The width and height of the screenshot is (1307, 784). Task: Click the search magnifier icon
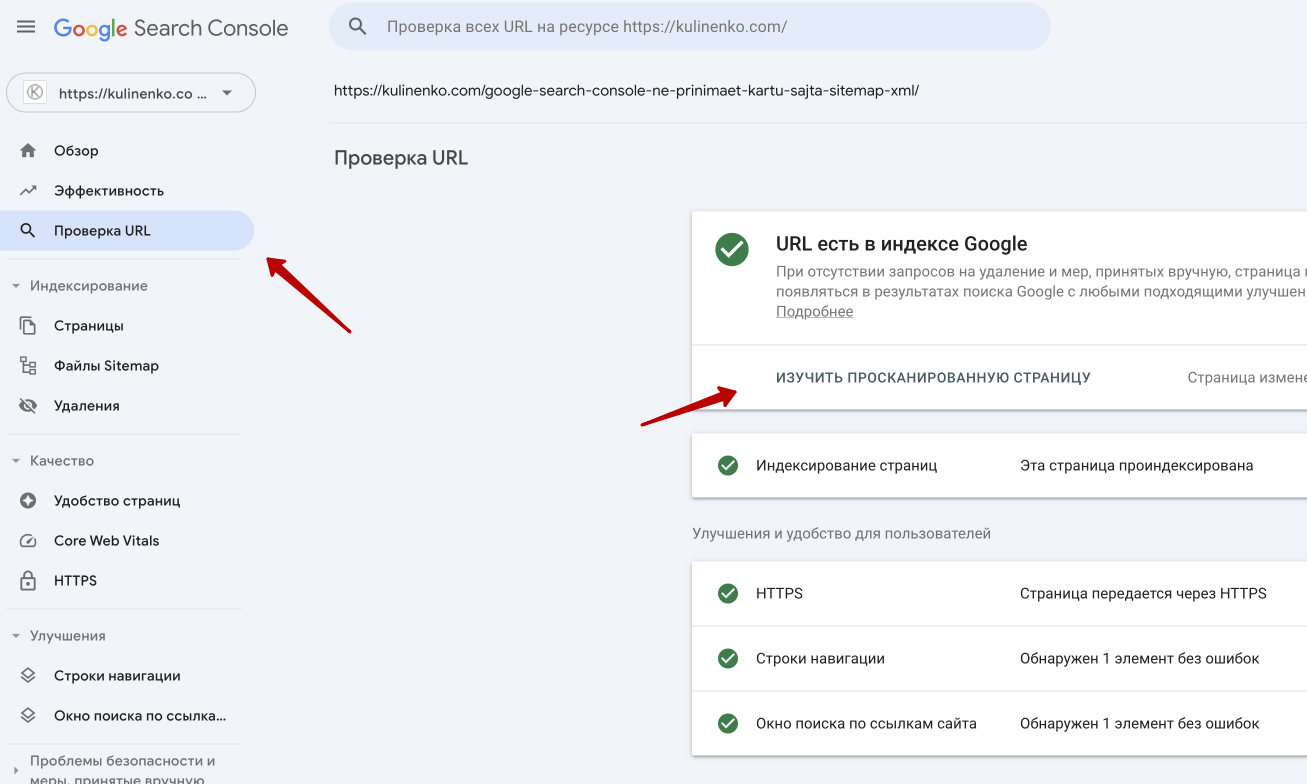pos(357,27)
